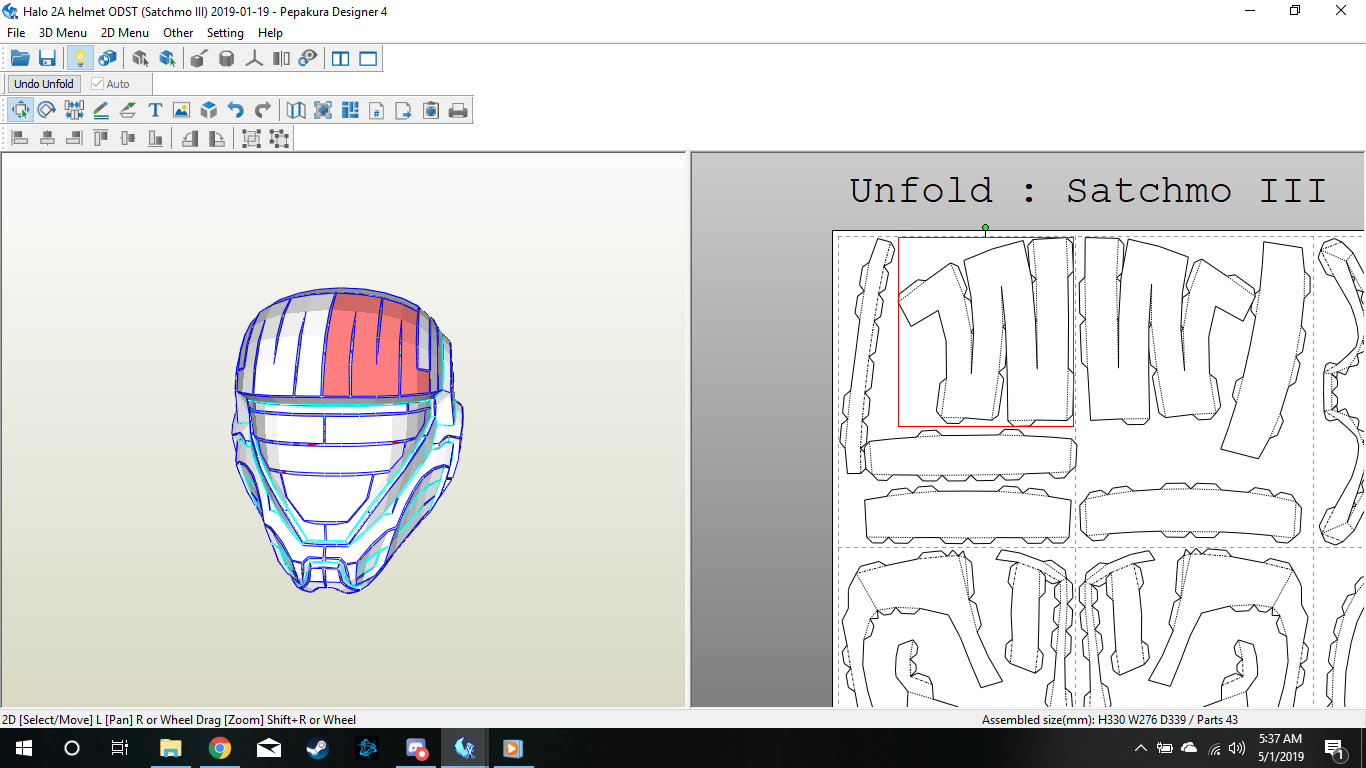Open a file with the folder icon

20,59
